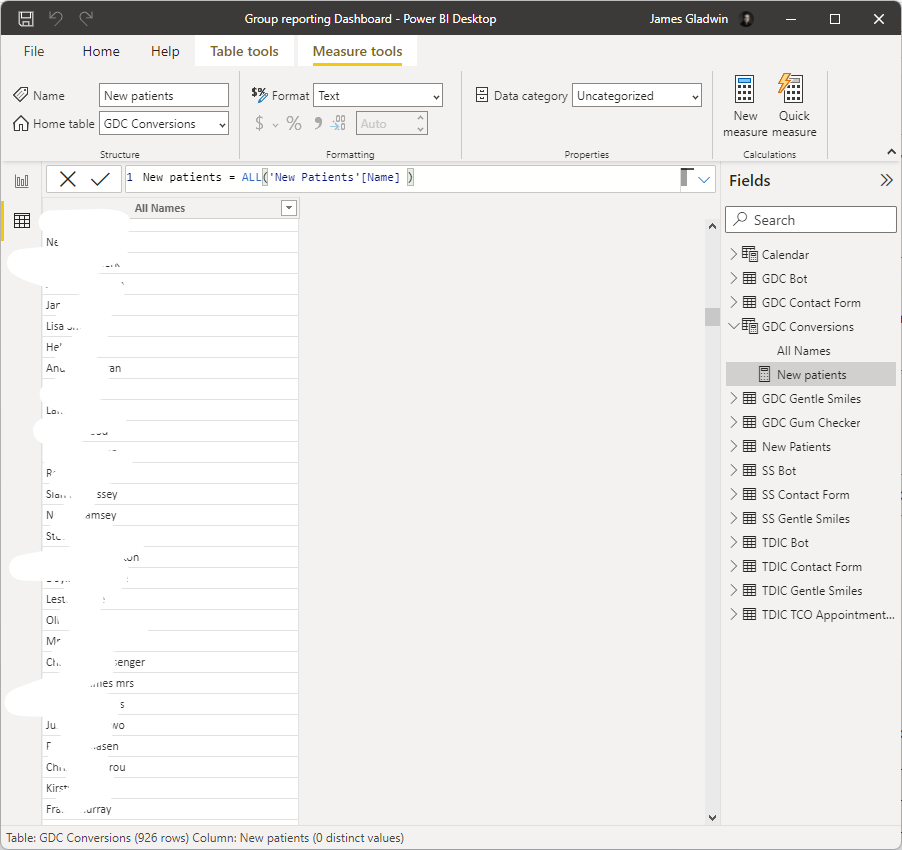Open the Home ribbon tab

coord(101,51)
